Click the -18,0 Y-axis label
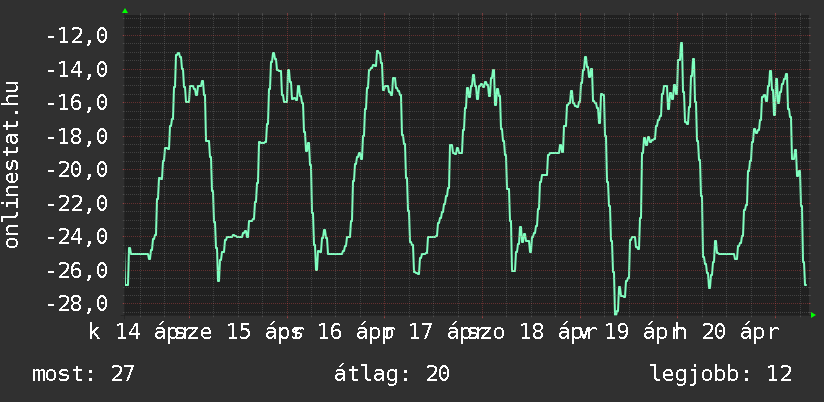 click(77, 137)
